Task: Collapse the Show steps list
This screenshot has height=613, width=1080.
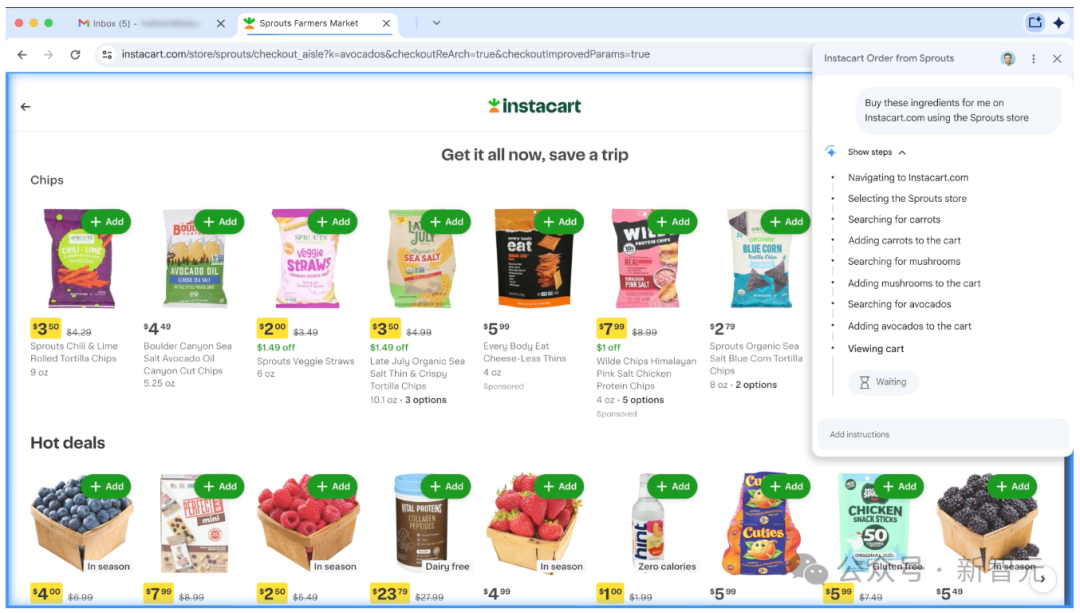Action: click(x=876, y=152)
